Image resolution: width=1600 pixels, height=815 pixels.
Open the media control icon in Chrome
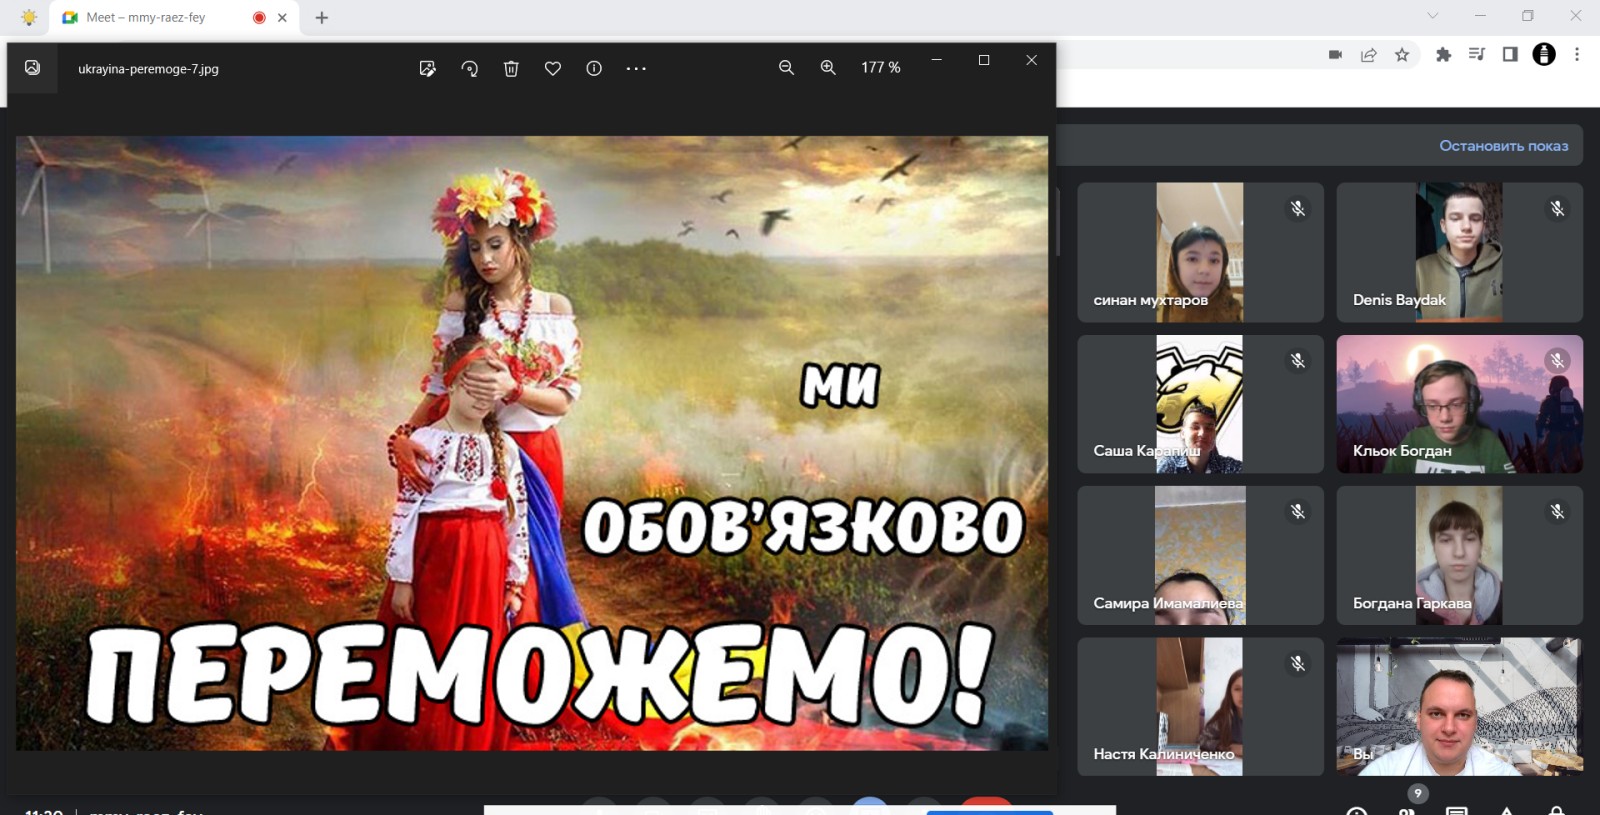click(1476, 54)
